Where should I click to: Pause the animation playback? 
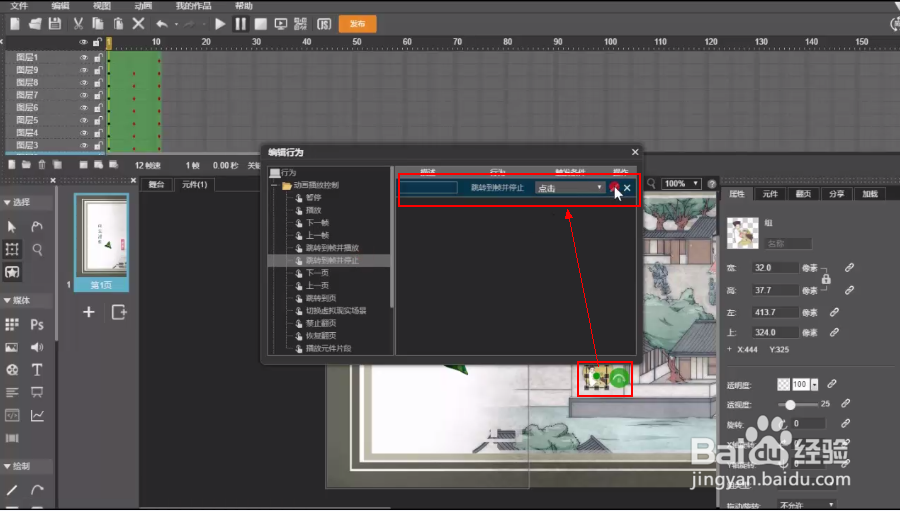click(x=240, y=24)
